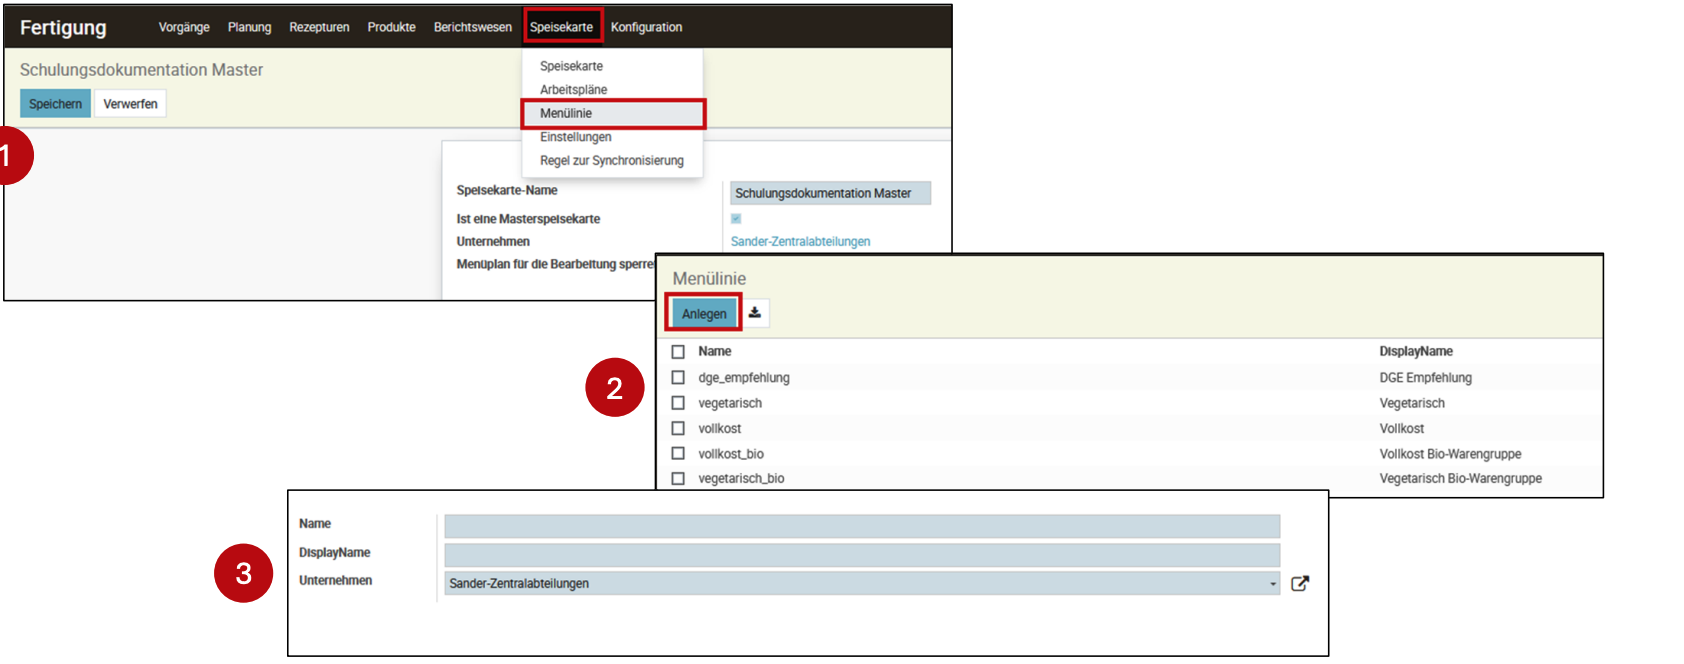Image resolution: width=1684 pixels, height=664 pixels.
Task: Click the Anlegen button
Action: click(704, 314)
